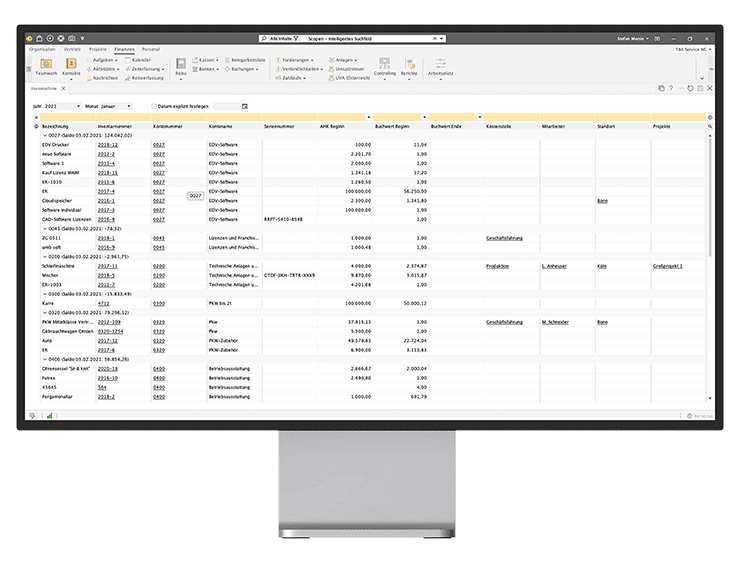Open the calendar picker beside date field
Image resolution: width=740 pixels, height=563 pixels.
pos(244,105)
